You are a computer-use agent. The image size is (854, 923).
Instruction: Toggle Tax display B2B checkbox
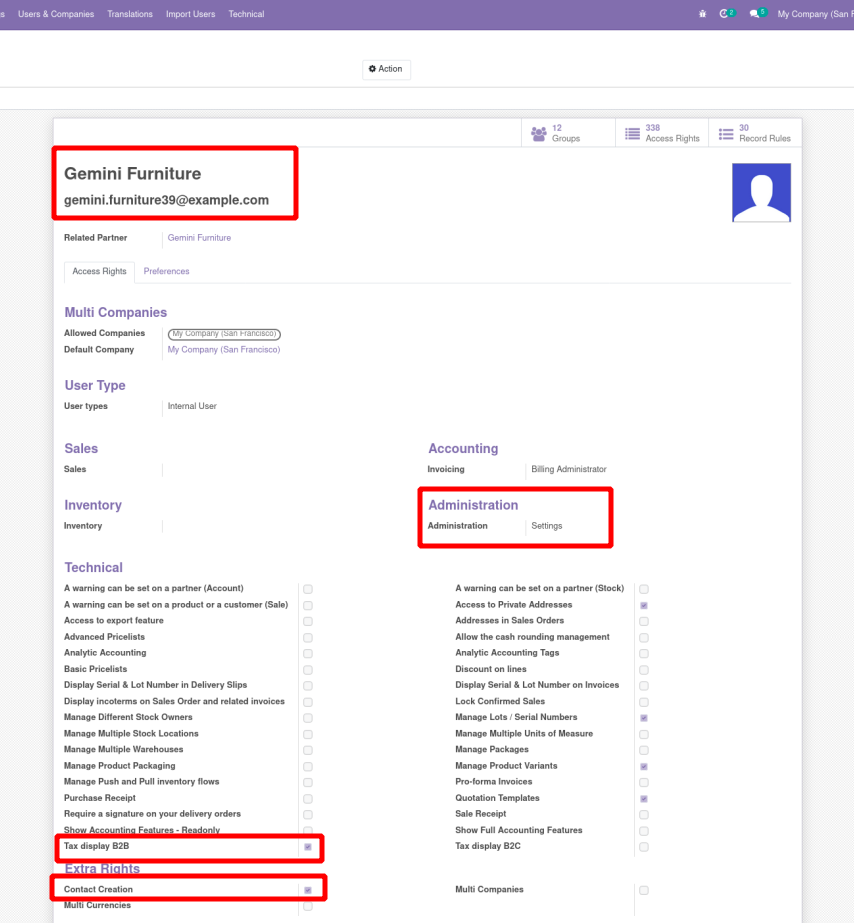(308, 847)
